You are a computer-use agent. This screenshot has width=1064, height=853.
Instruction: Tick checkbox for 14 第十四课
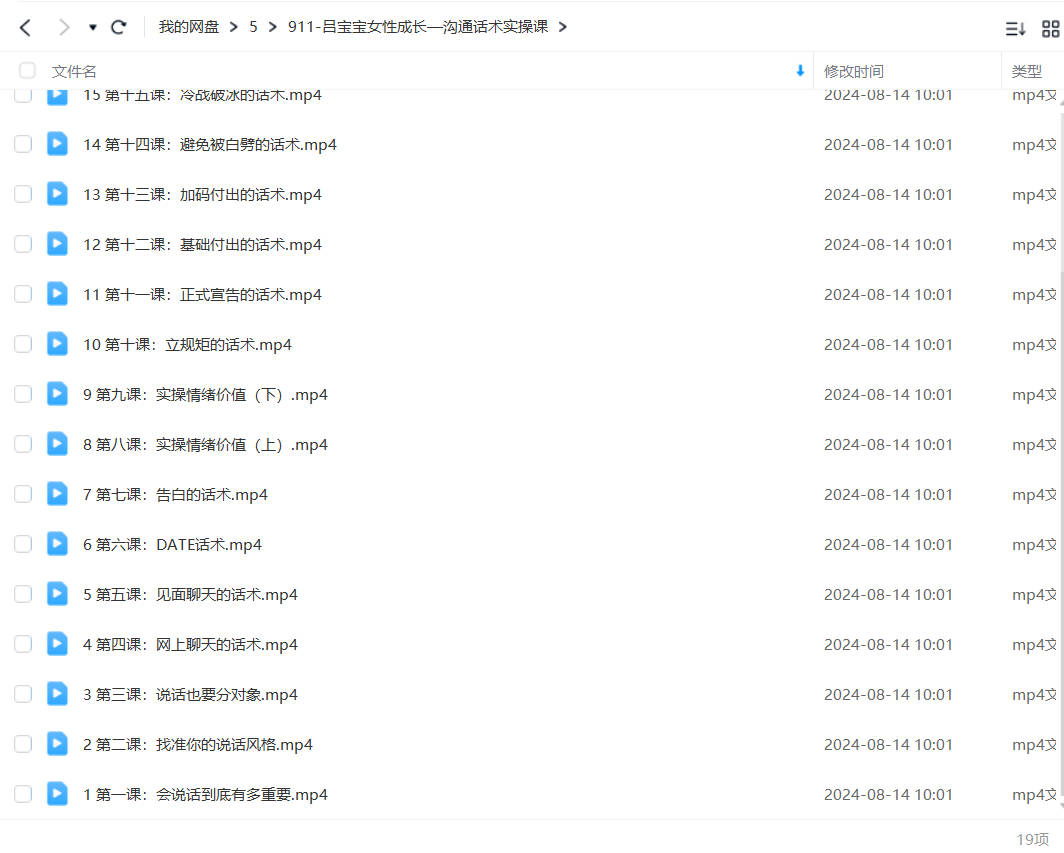click(23, 144)
